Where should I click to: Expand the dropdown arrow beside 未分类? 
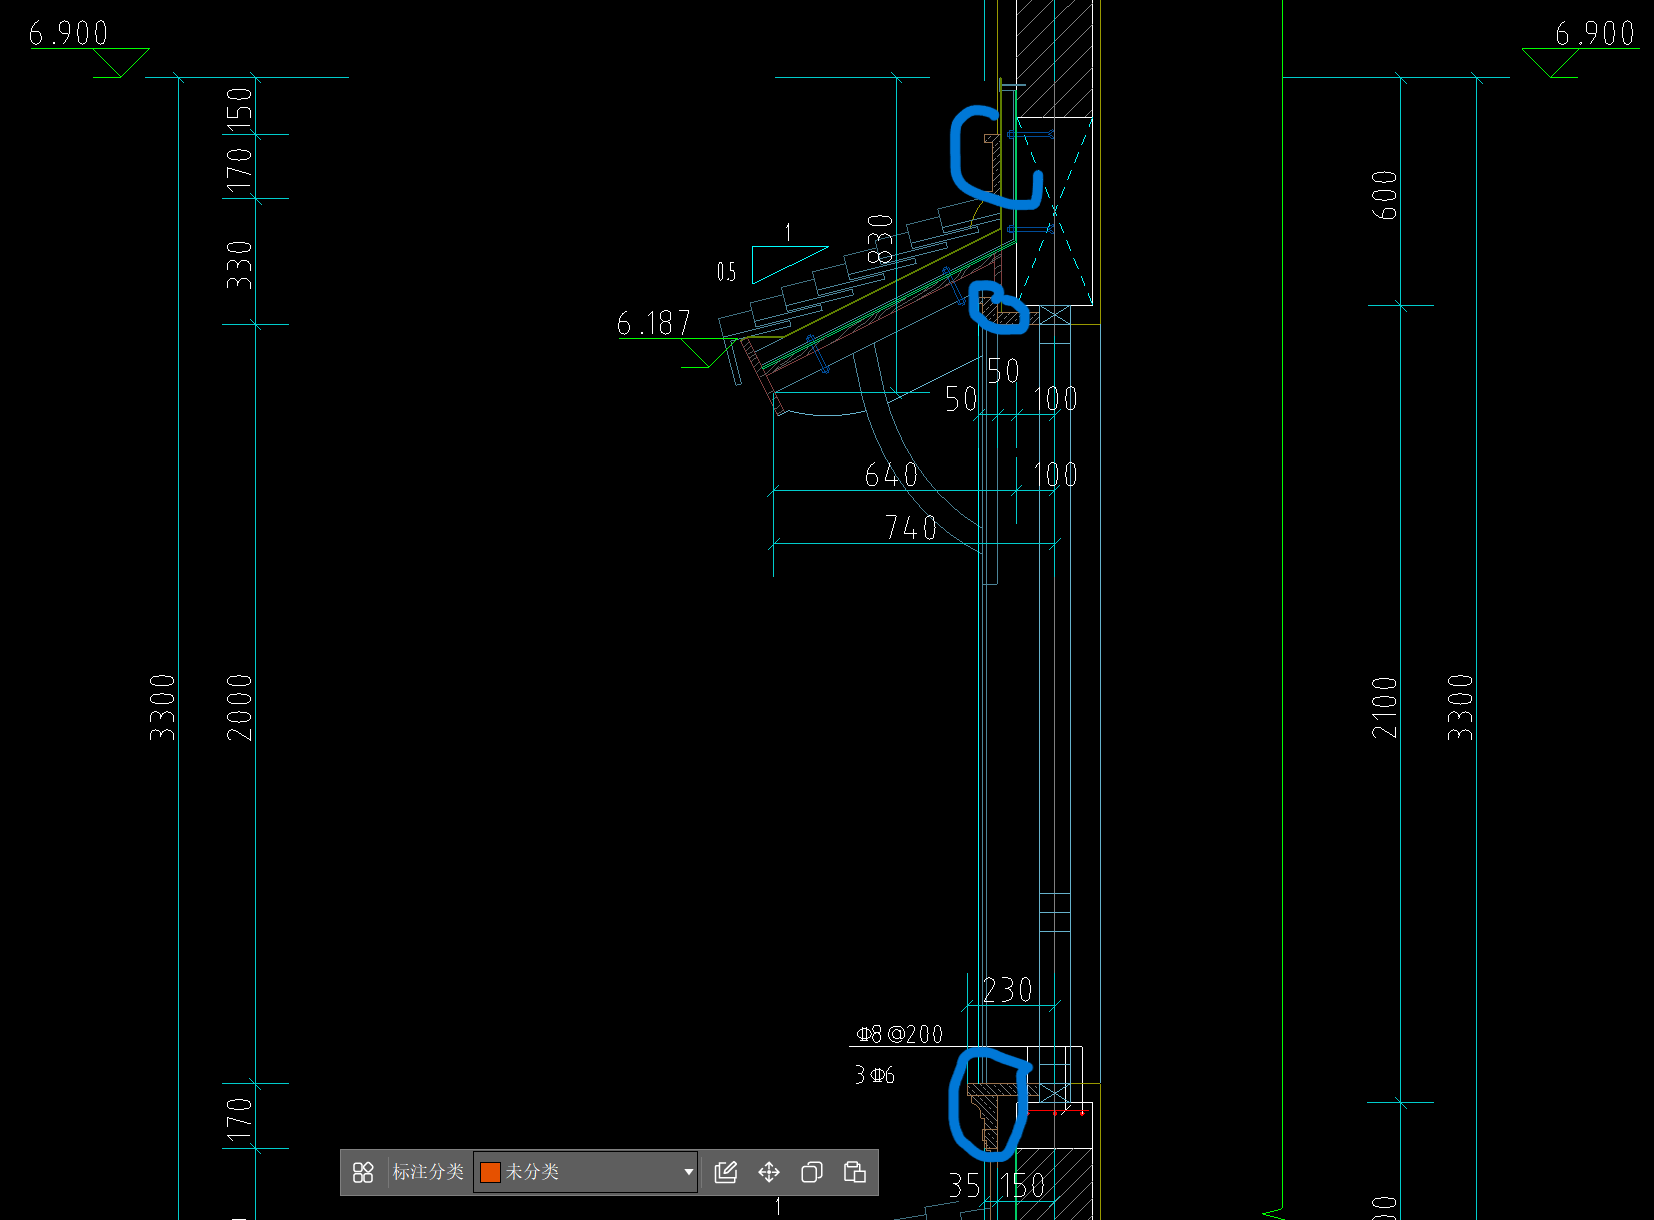tap(688, 1172)
